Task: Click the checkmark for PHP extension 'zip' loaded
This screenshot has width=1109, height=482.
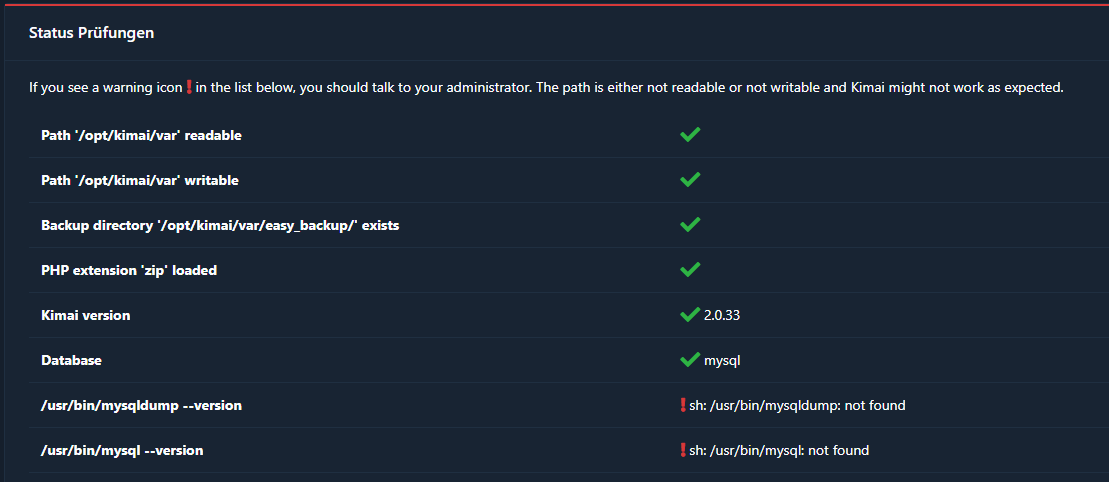Action: (690, 270)
